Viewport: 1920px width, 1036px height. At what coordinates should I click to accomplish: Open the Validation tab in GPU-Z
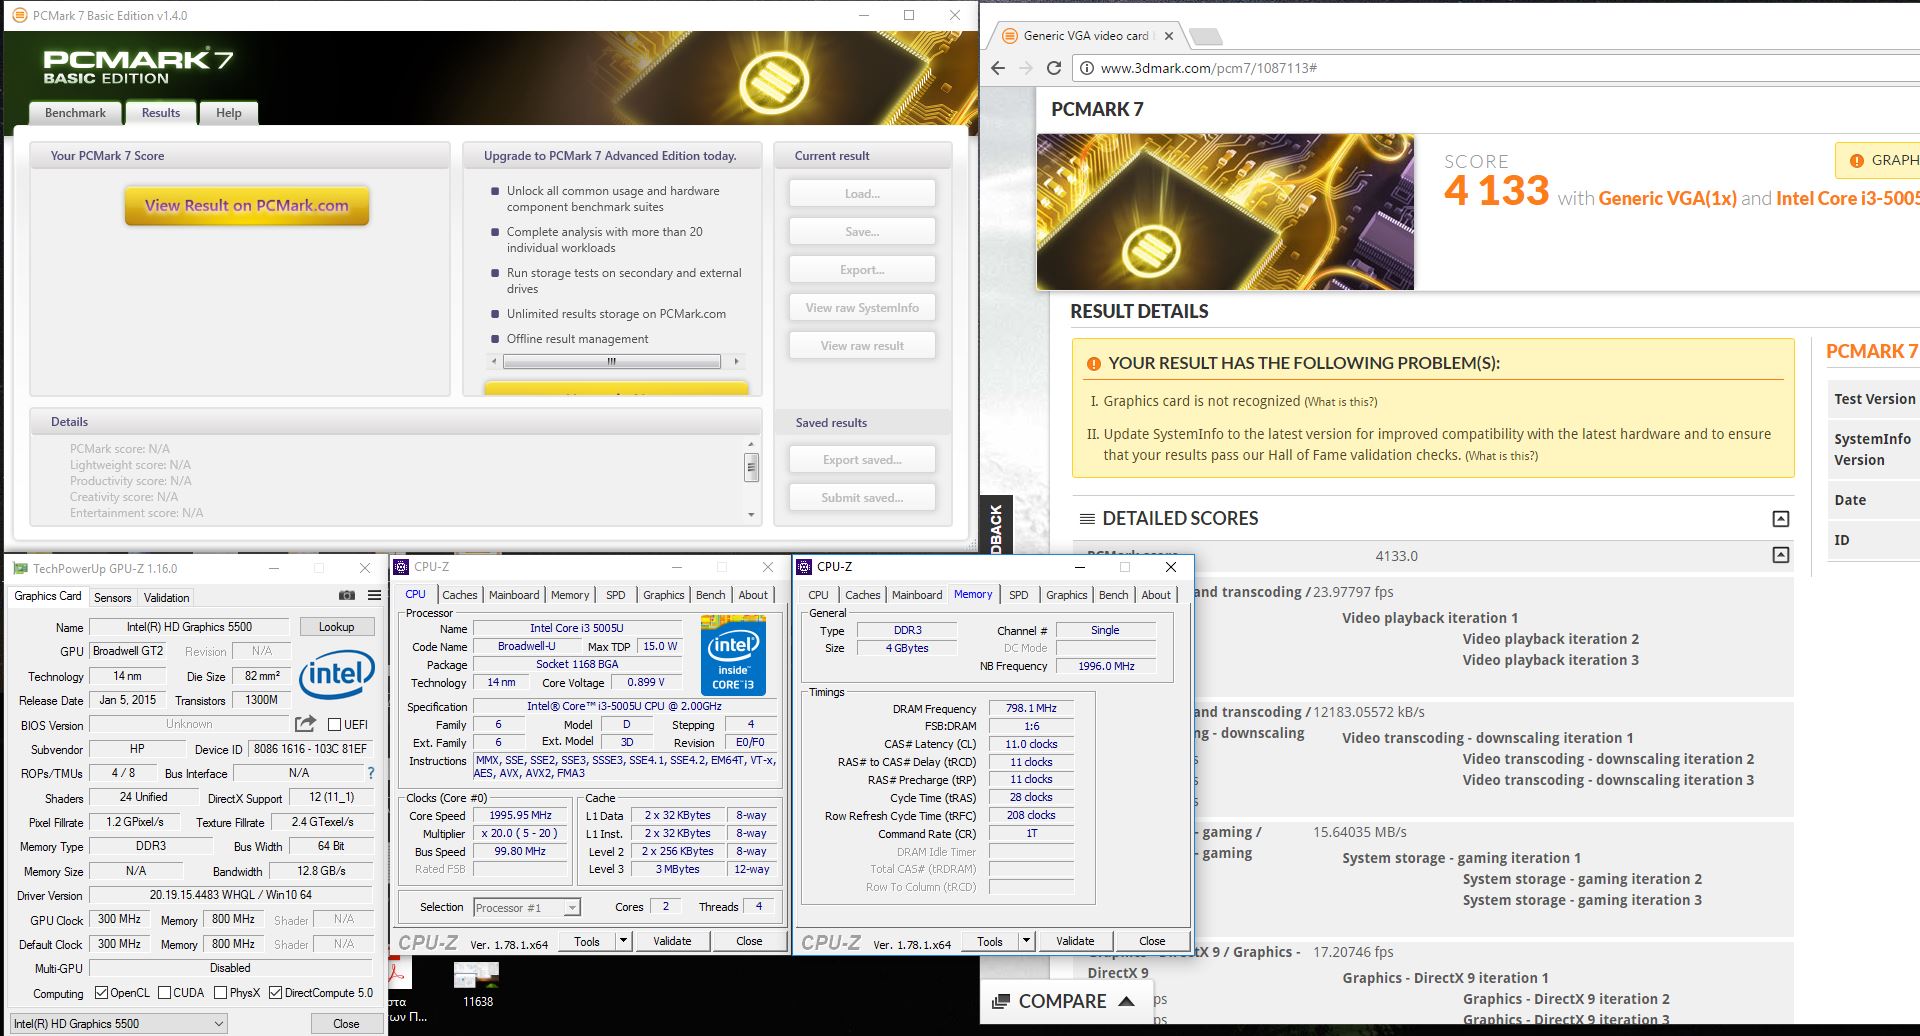(x=166, y=597)
